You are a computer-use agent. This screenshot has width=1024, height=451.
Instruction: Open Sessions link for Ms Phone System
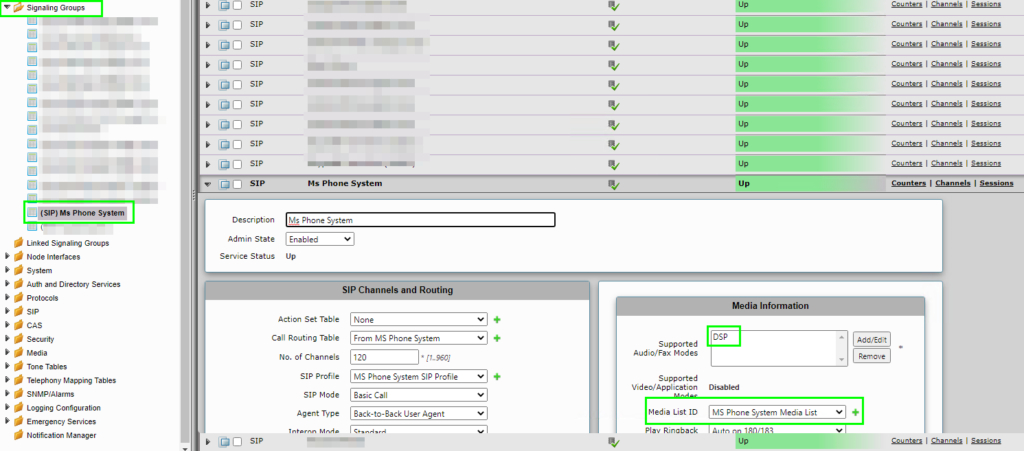click(997, 183)
